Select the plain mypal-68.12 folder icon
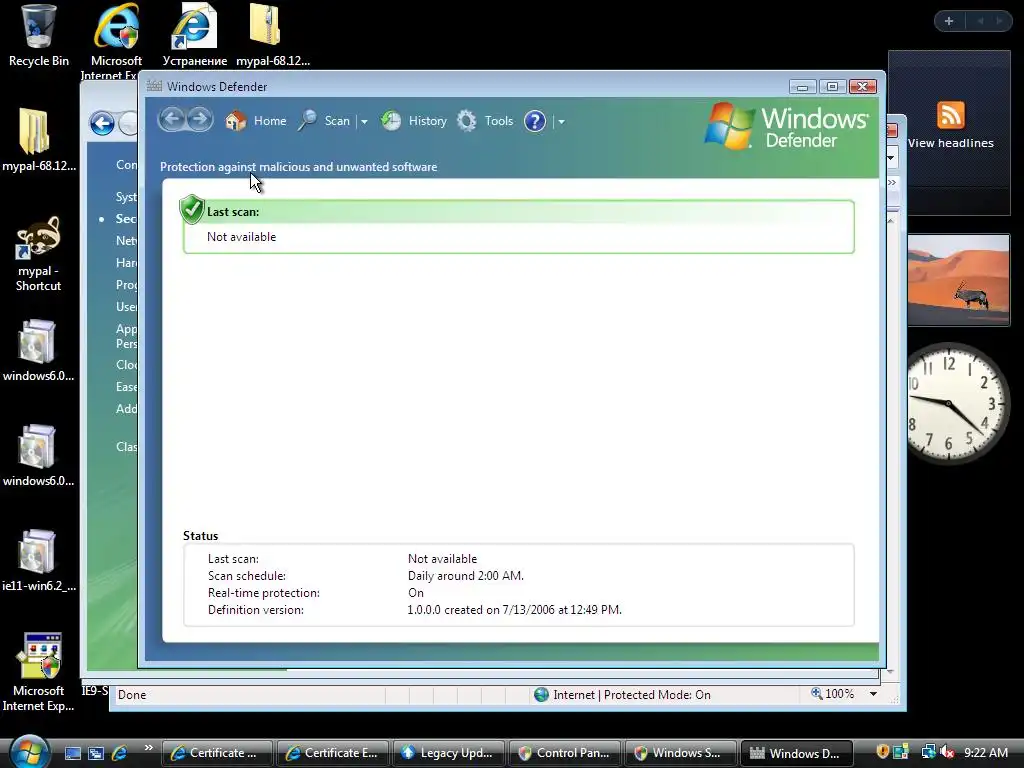This screenshot has width=1024, height=768. 39,140
